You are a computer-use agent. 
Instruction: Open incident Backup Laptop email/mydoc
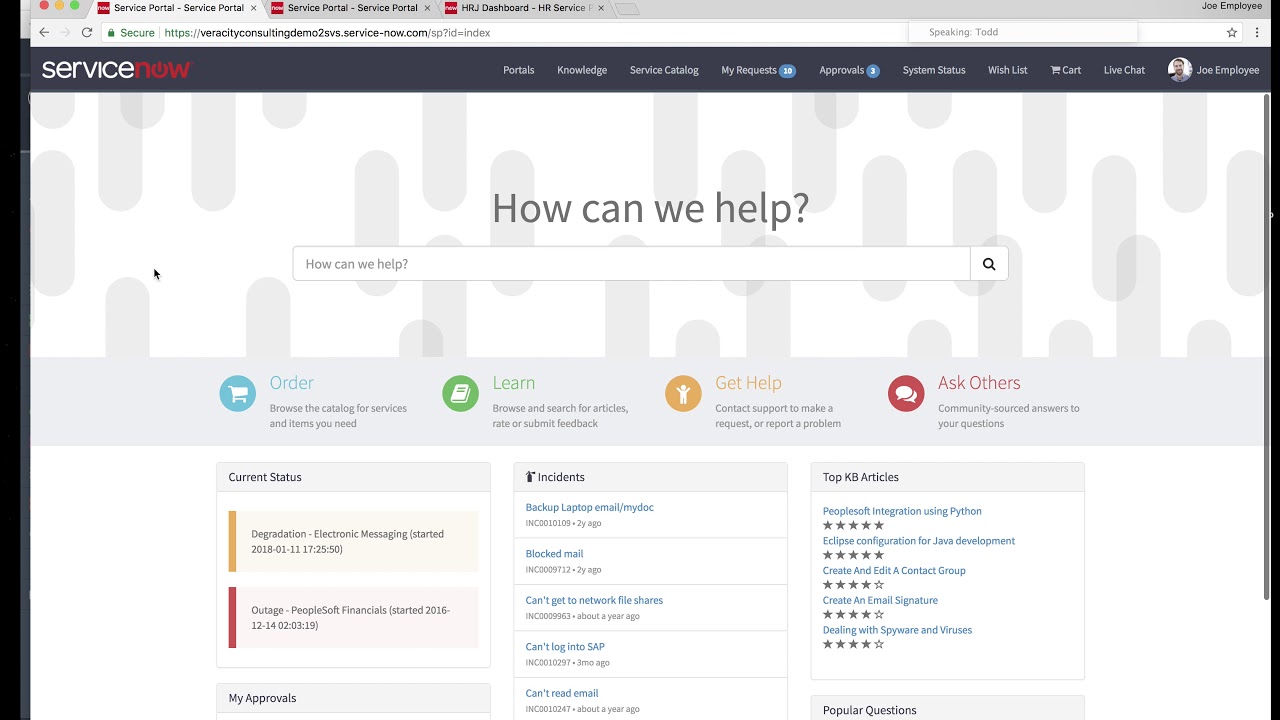coord(589,507)
